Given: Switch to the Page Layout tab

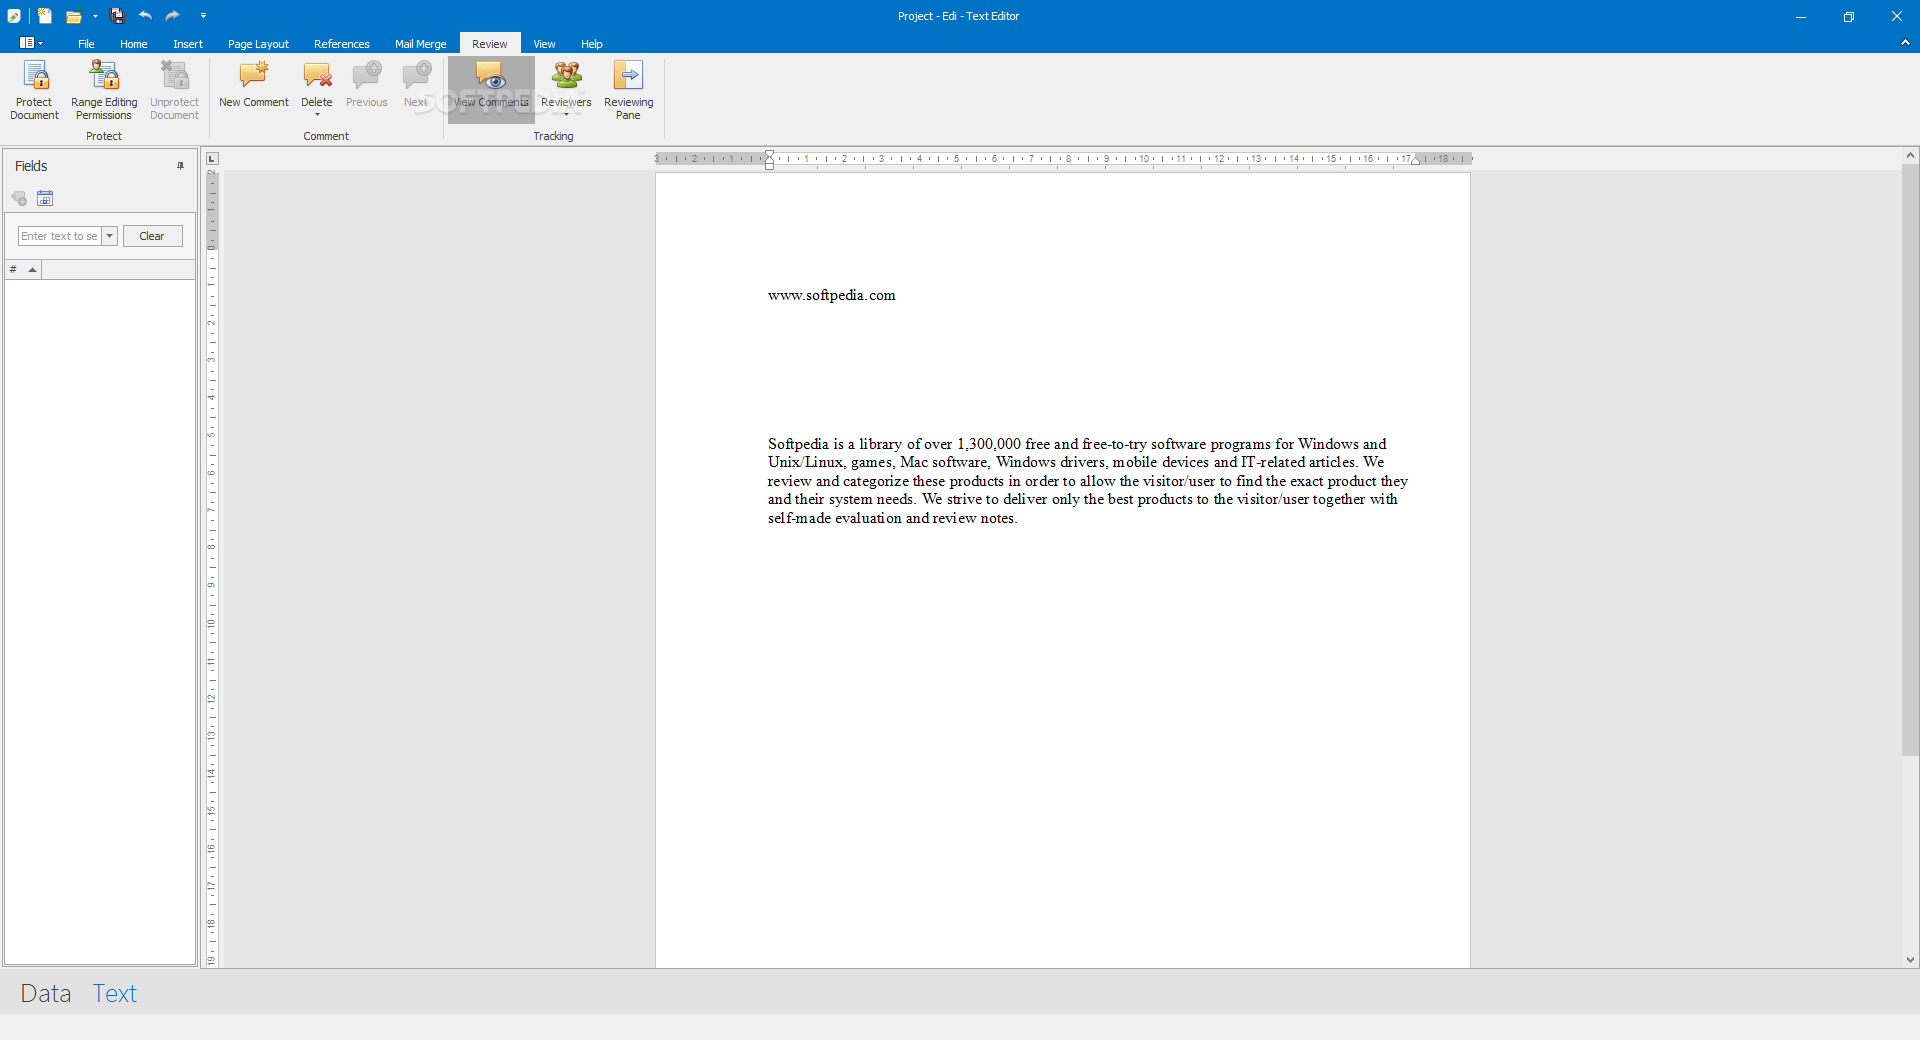Looking at the screenshot, I should (x=258, y=44).
